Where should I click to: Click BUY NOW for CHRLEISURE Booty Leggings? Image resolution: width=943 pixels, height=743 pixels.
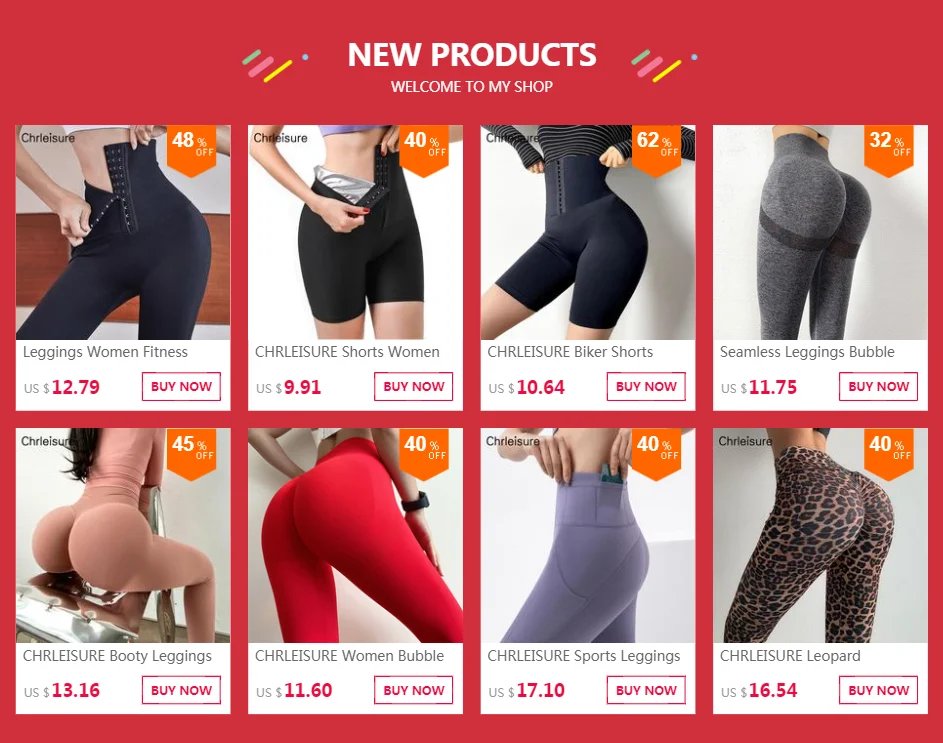point(181,690)
